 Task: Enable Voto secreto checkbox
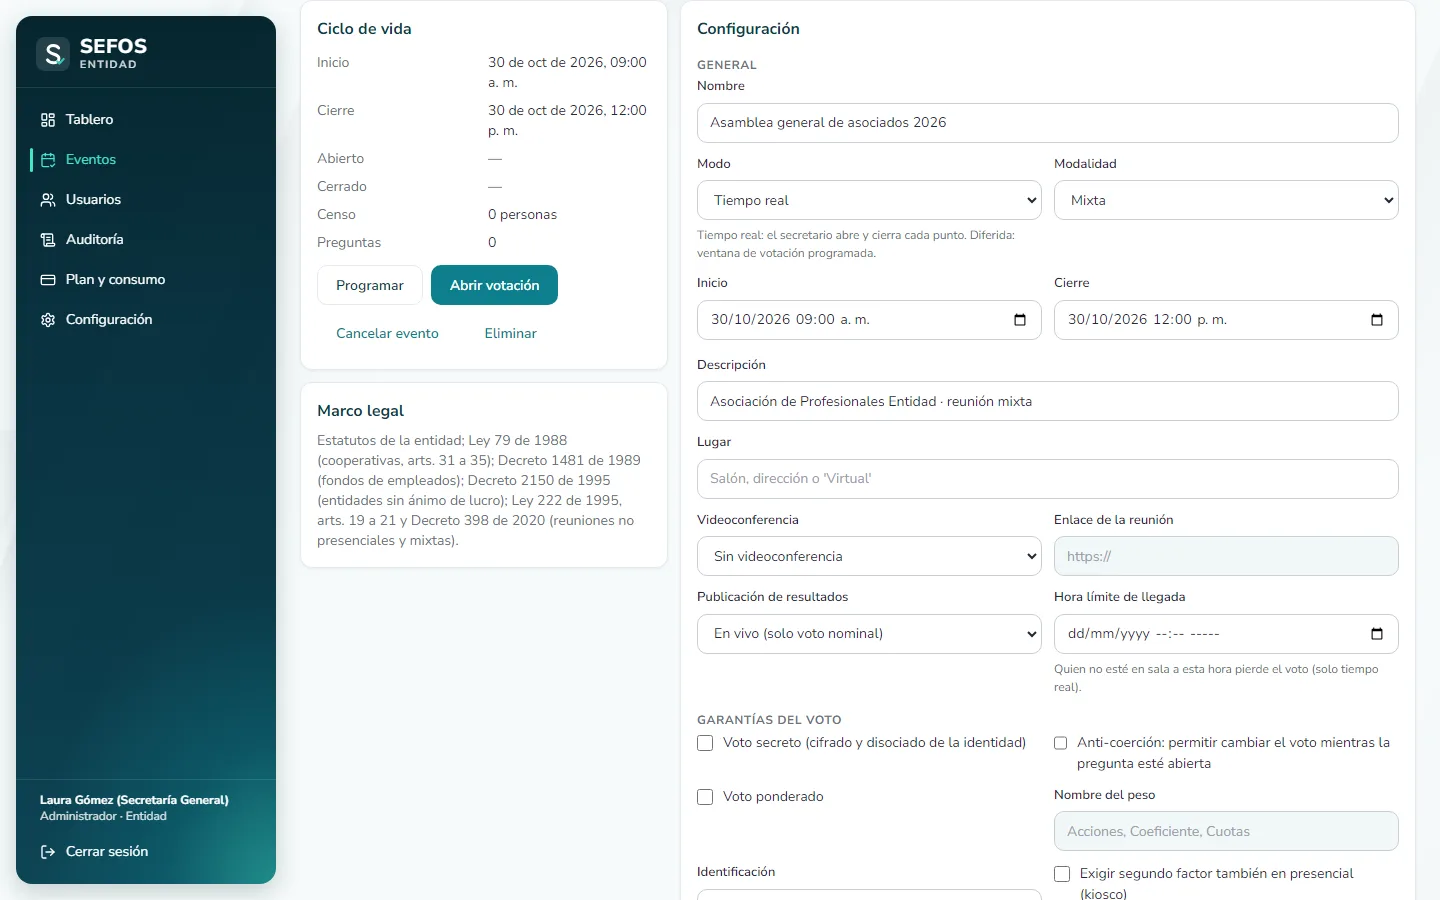705,743
